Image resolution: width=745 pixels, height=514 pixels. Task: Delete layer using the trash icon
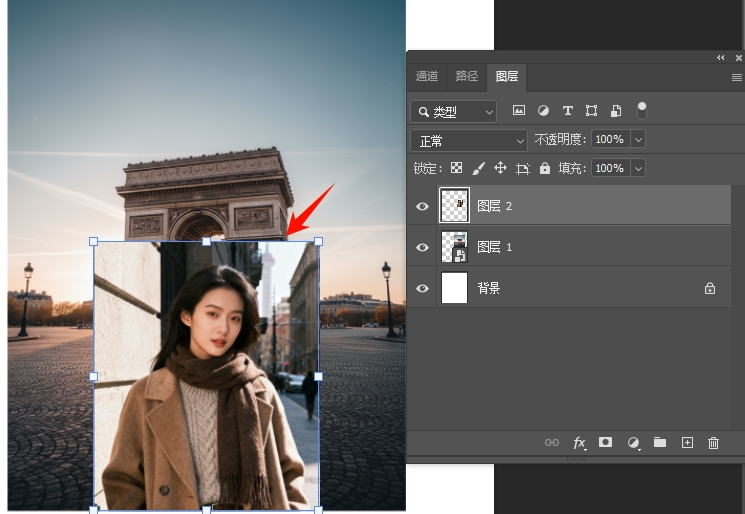713,442
